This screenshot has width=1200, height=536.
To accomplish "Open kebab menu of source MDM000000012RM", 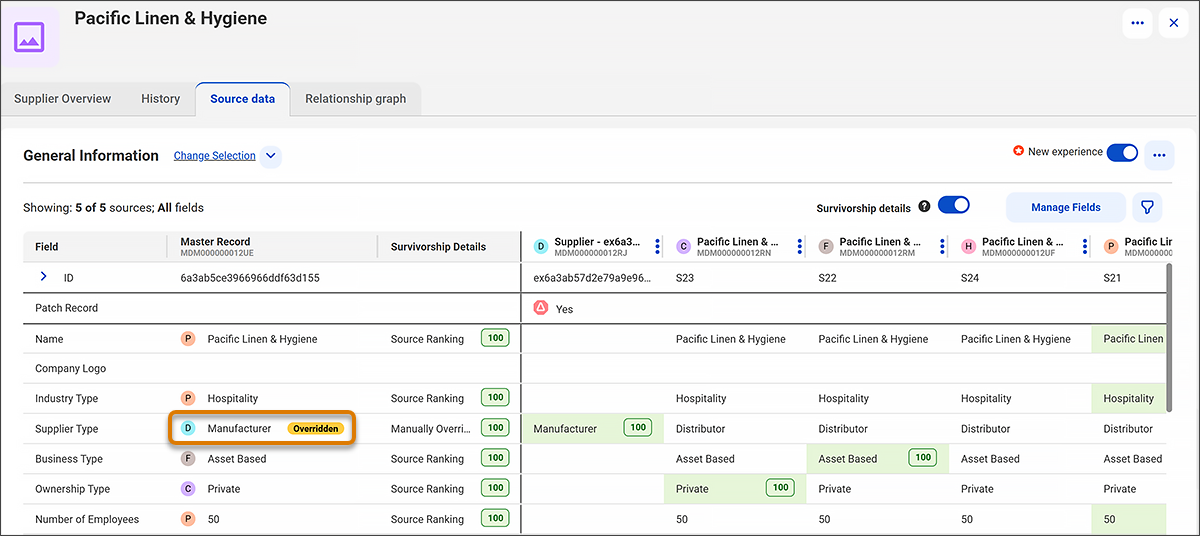I will pyautogui.click(x=942, y=247).
